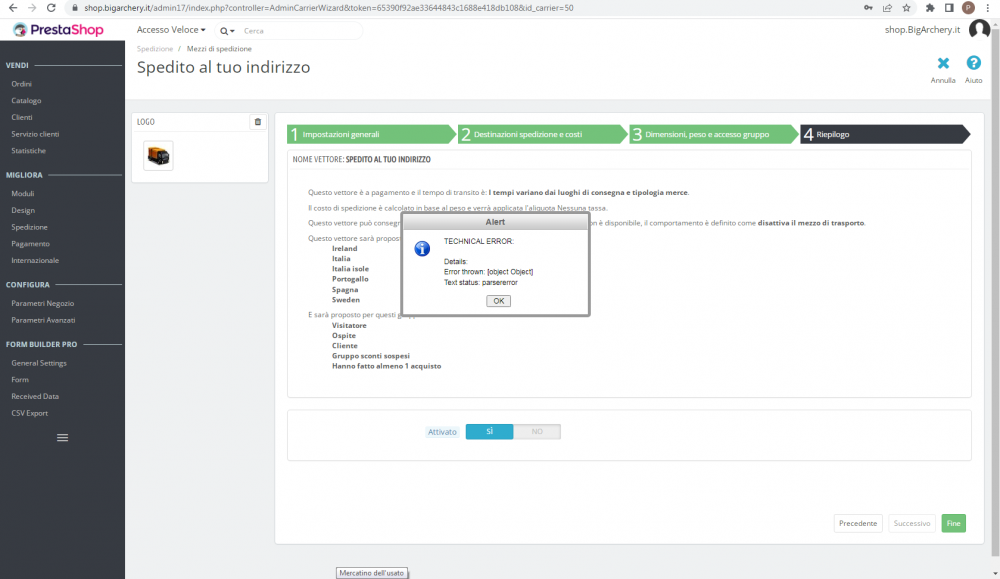This screenshot has height=579, width=1000.
Task: Go to step 3 Dimensioni, peso e accesso gruppo
Action: [x=713, y=135]
